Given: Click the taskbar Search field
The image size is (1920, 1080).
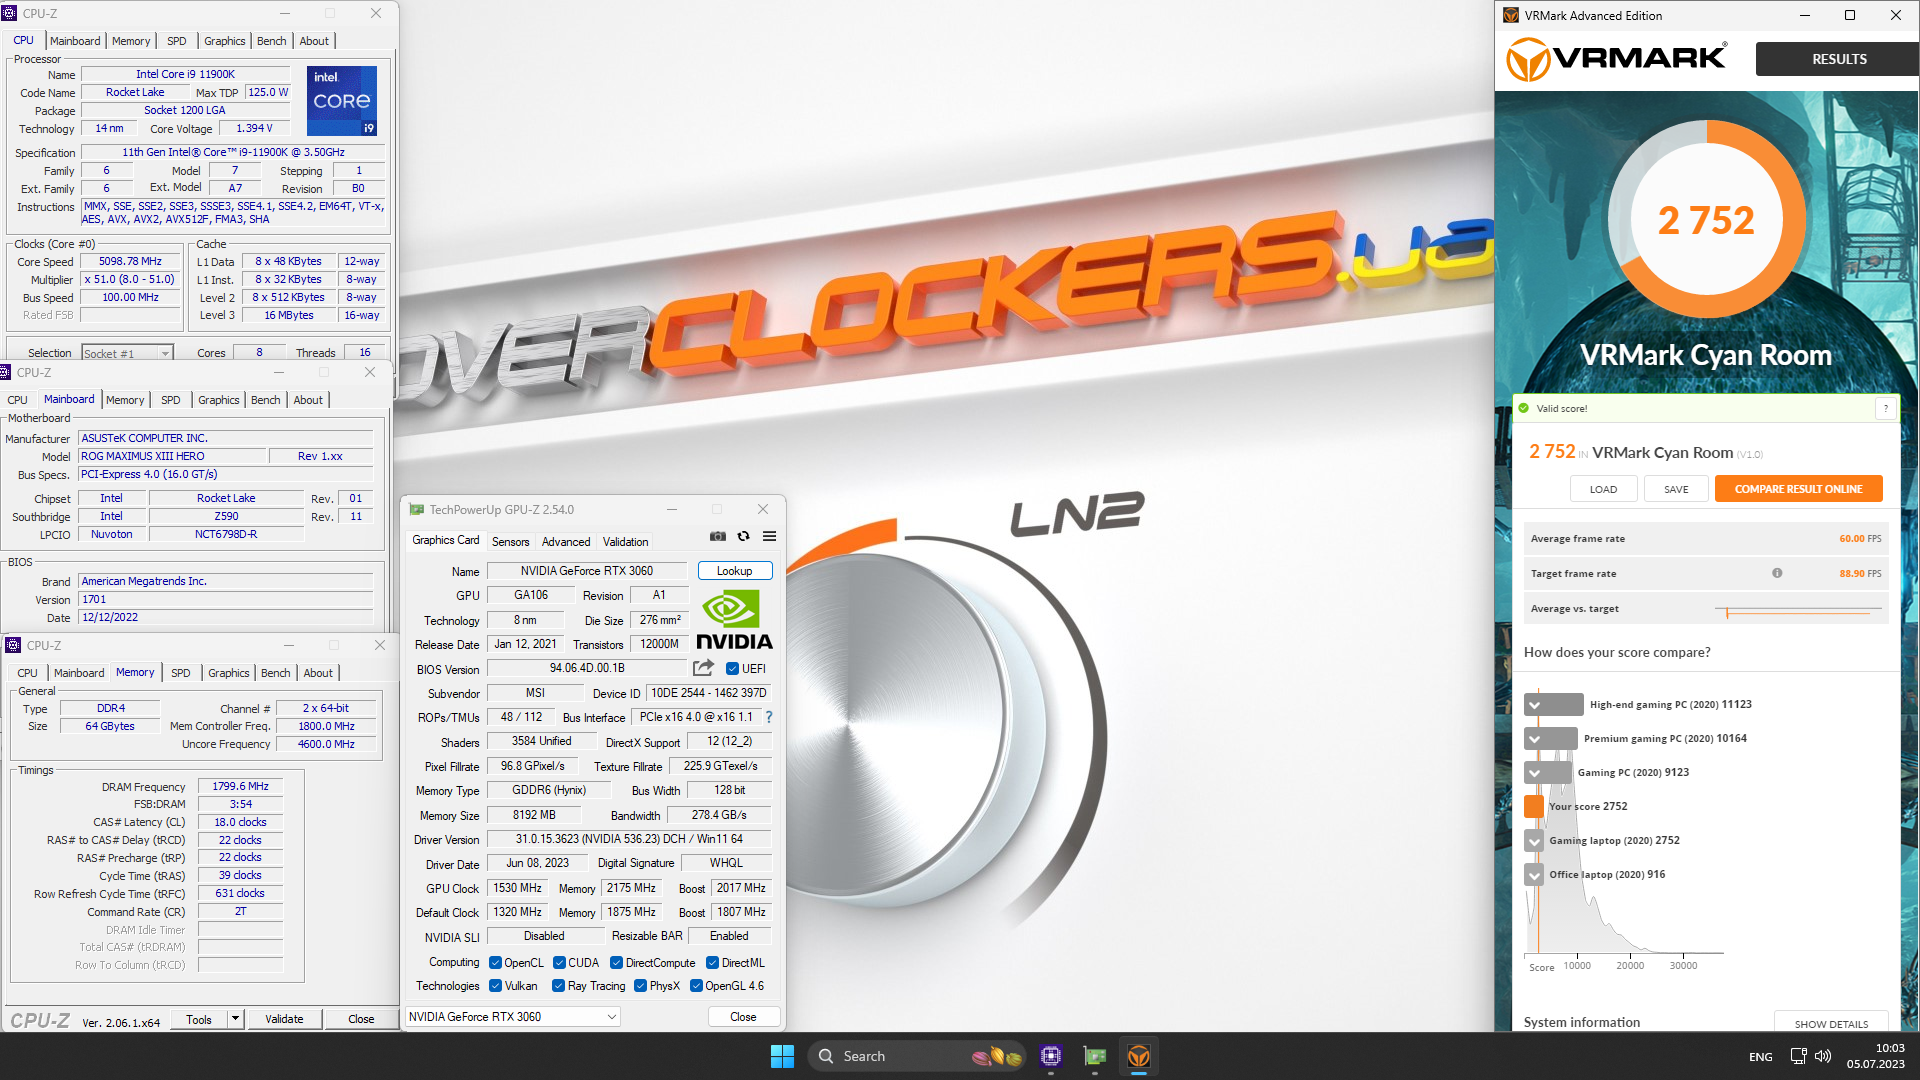Looking at the screenshot, I should pyautogui.click(x=916, y=1056).
